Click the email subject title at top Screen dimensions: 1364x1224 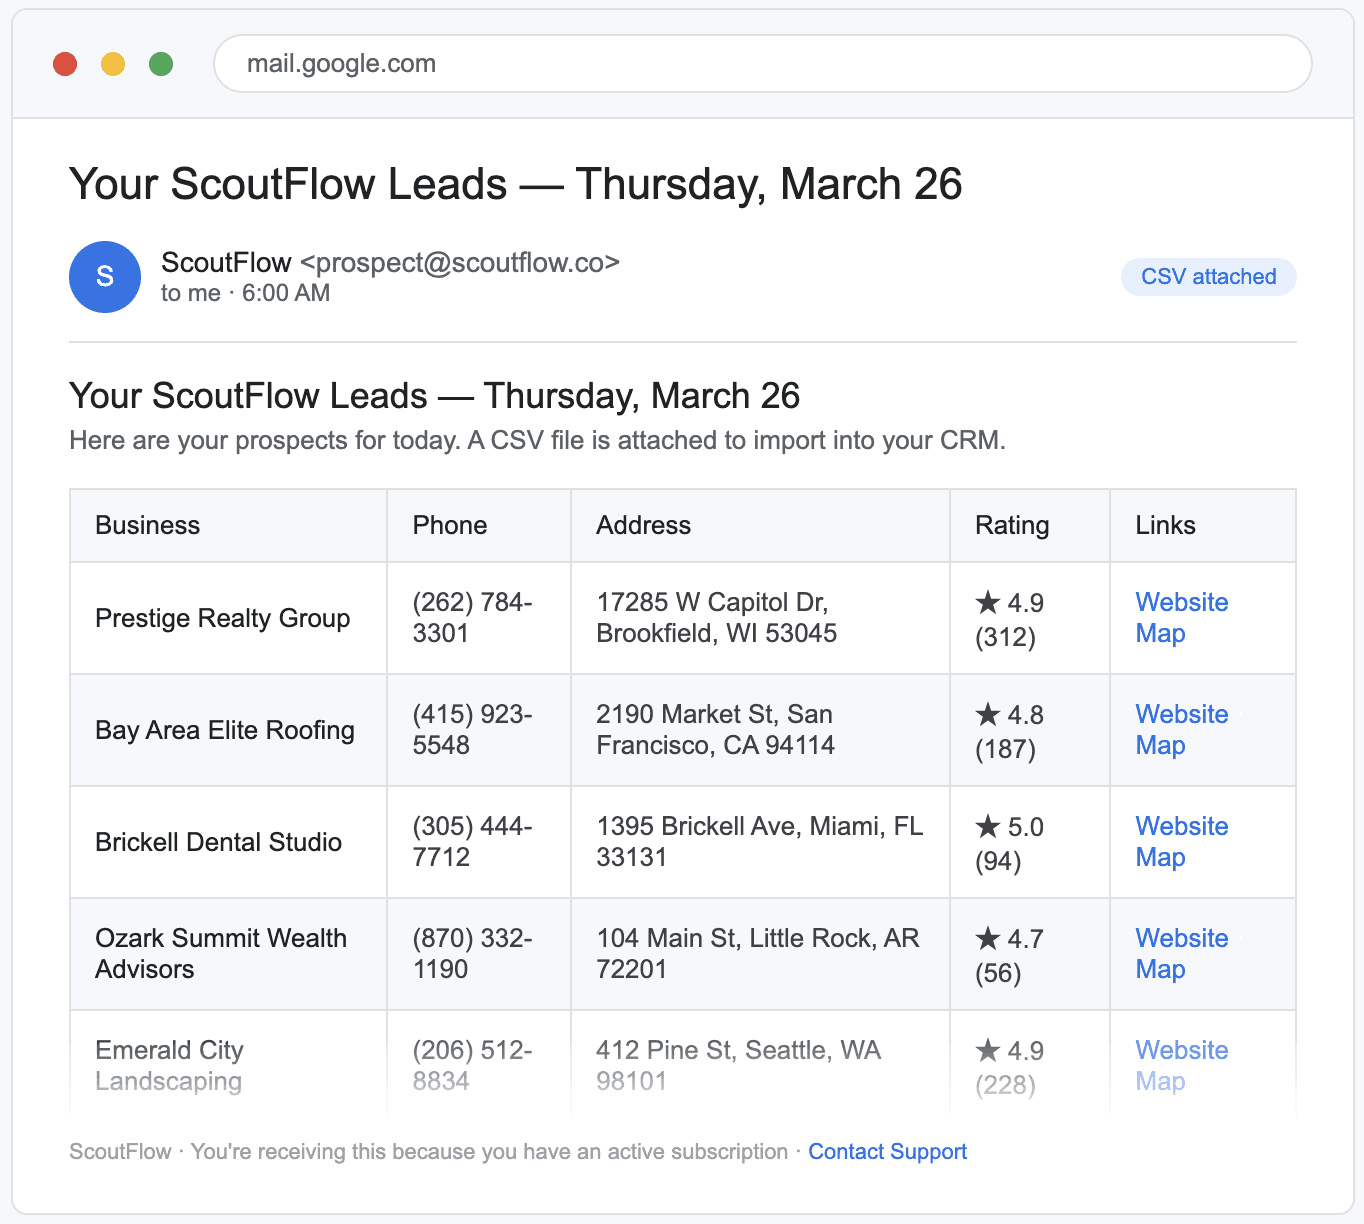point(515,184)
